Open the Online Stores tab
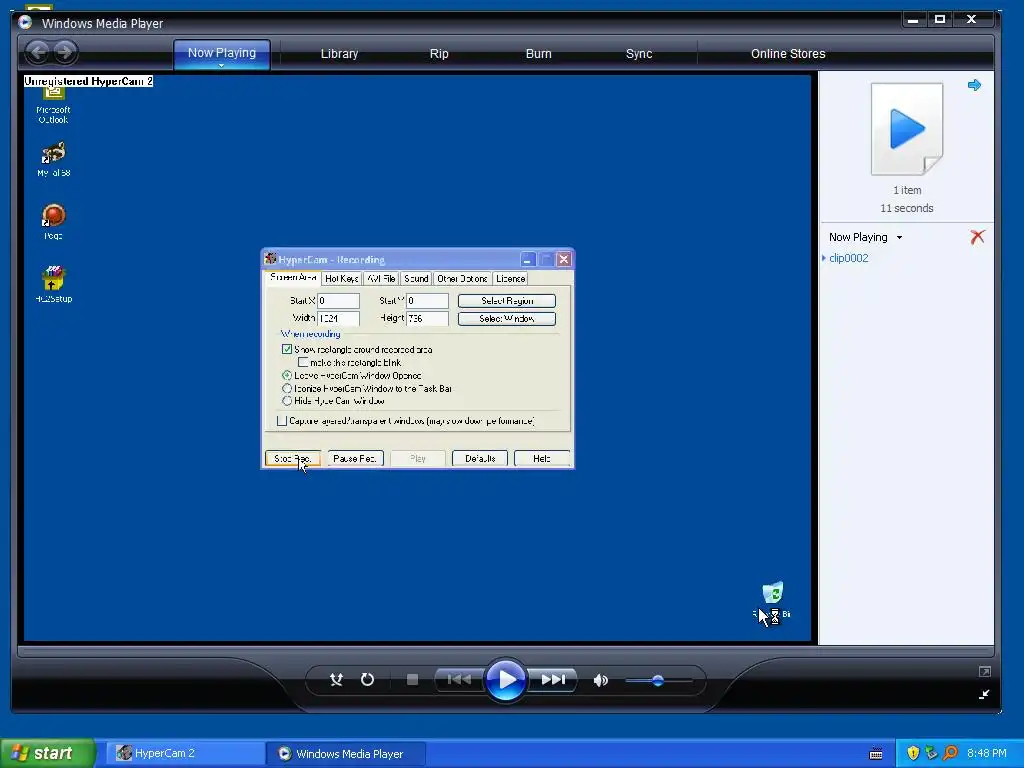Image resolution: width=1024 pixels, height=768 pixels. pyautogui.click(x=788, y=54)
